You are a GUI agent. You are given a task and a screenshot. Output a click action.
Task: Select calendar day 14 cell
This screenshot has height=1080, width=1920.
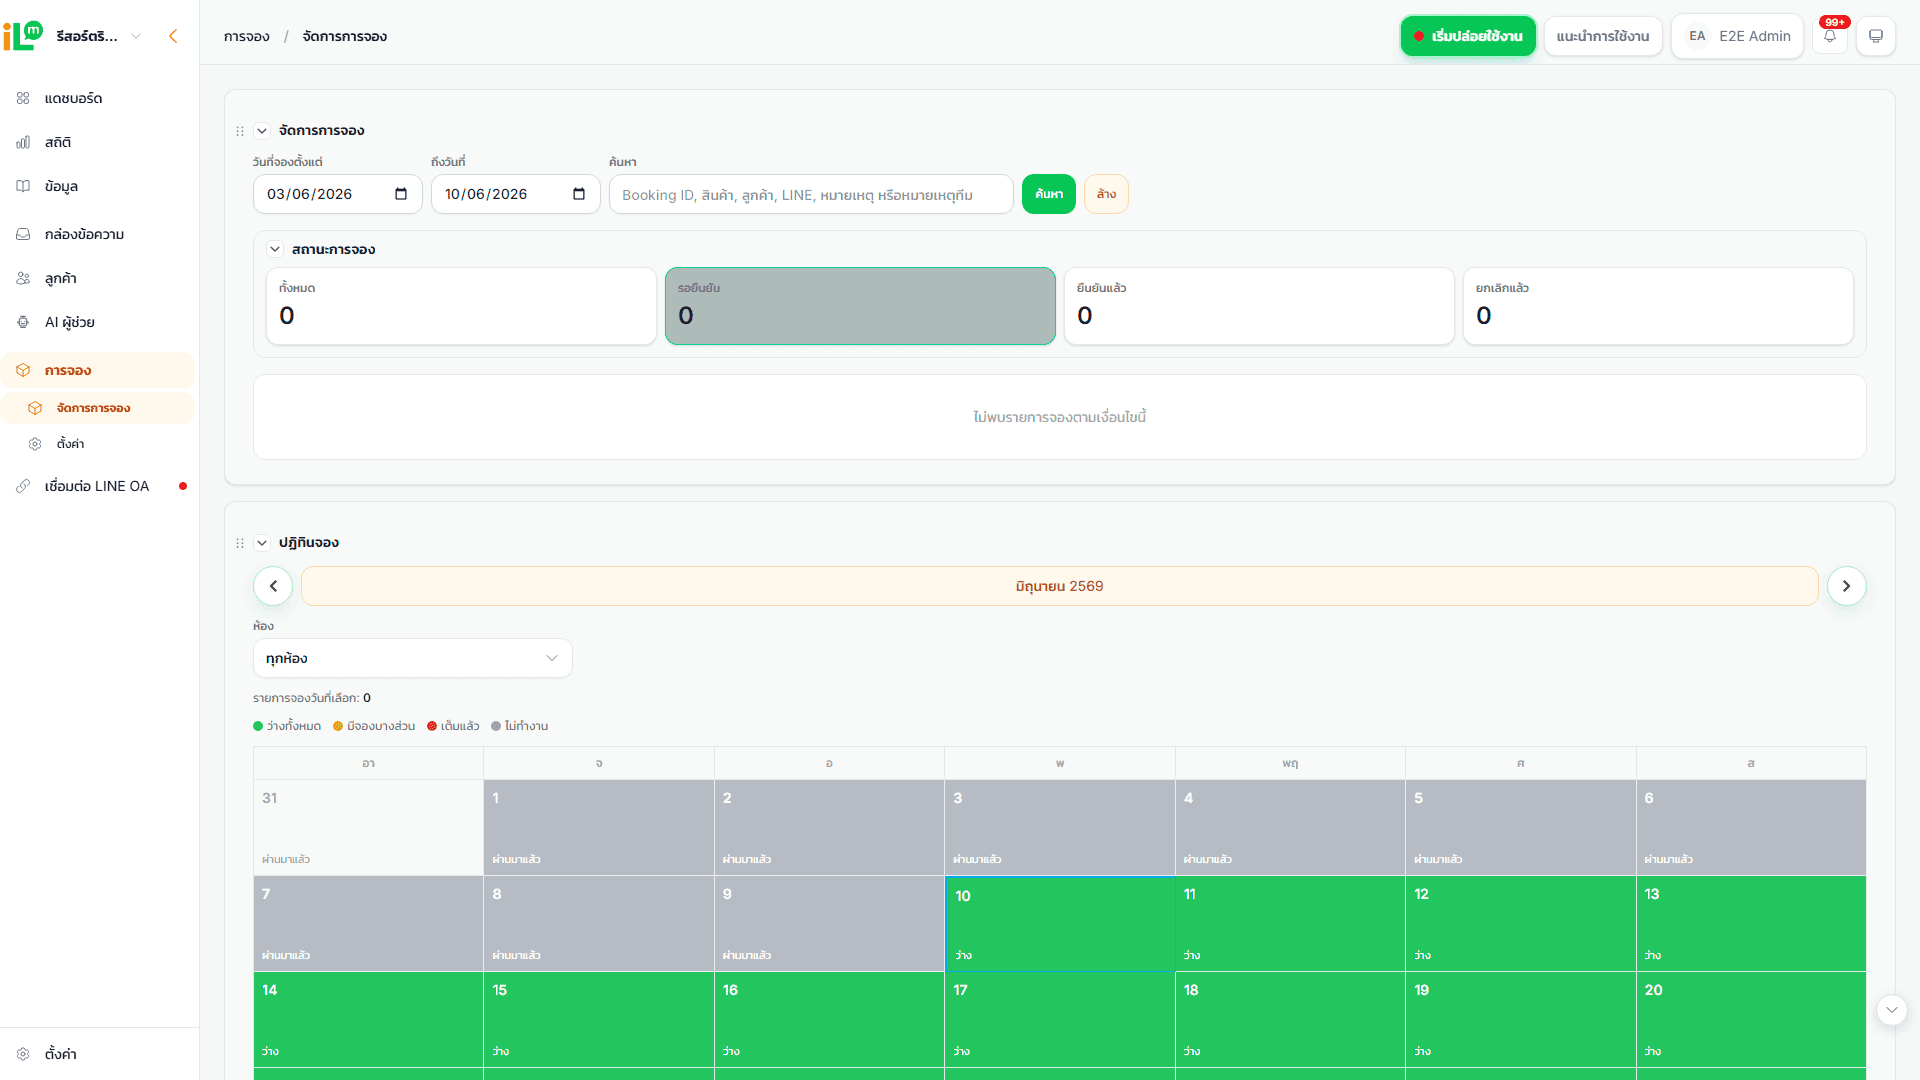368,1020
